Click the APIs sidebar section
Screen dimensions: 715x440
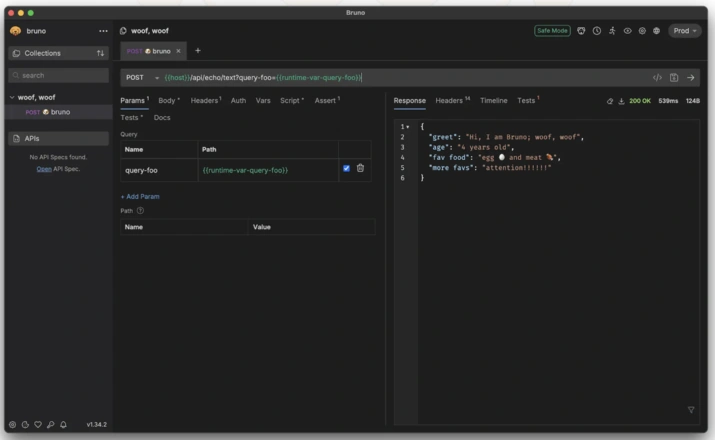click(58, 139)
